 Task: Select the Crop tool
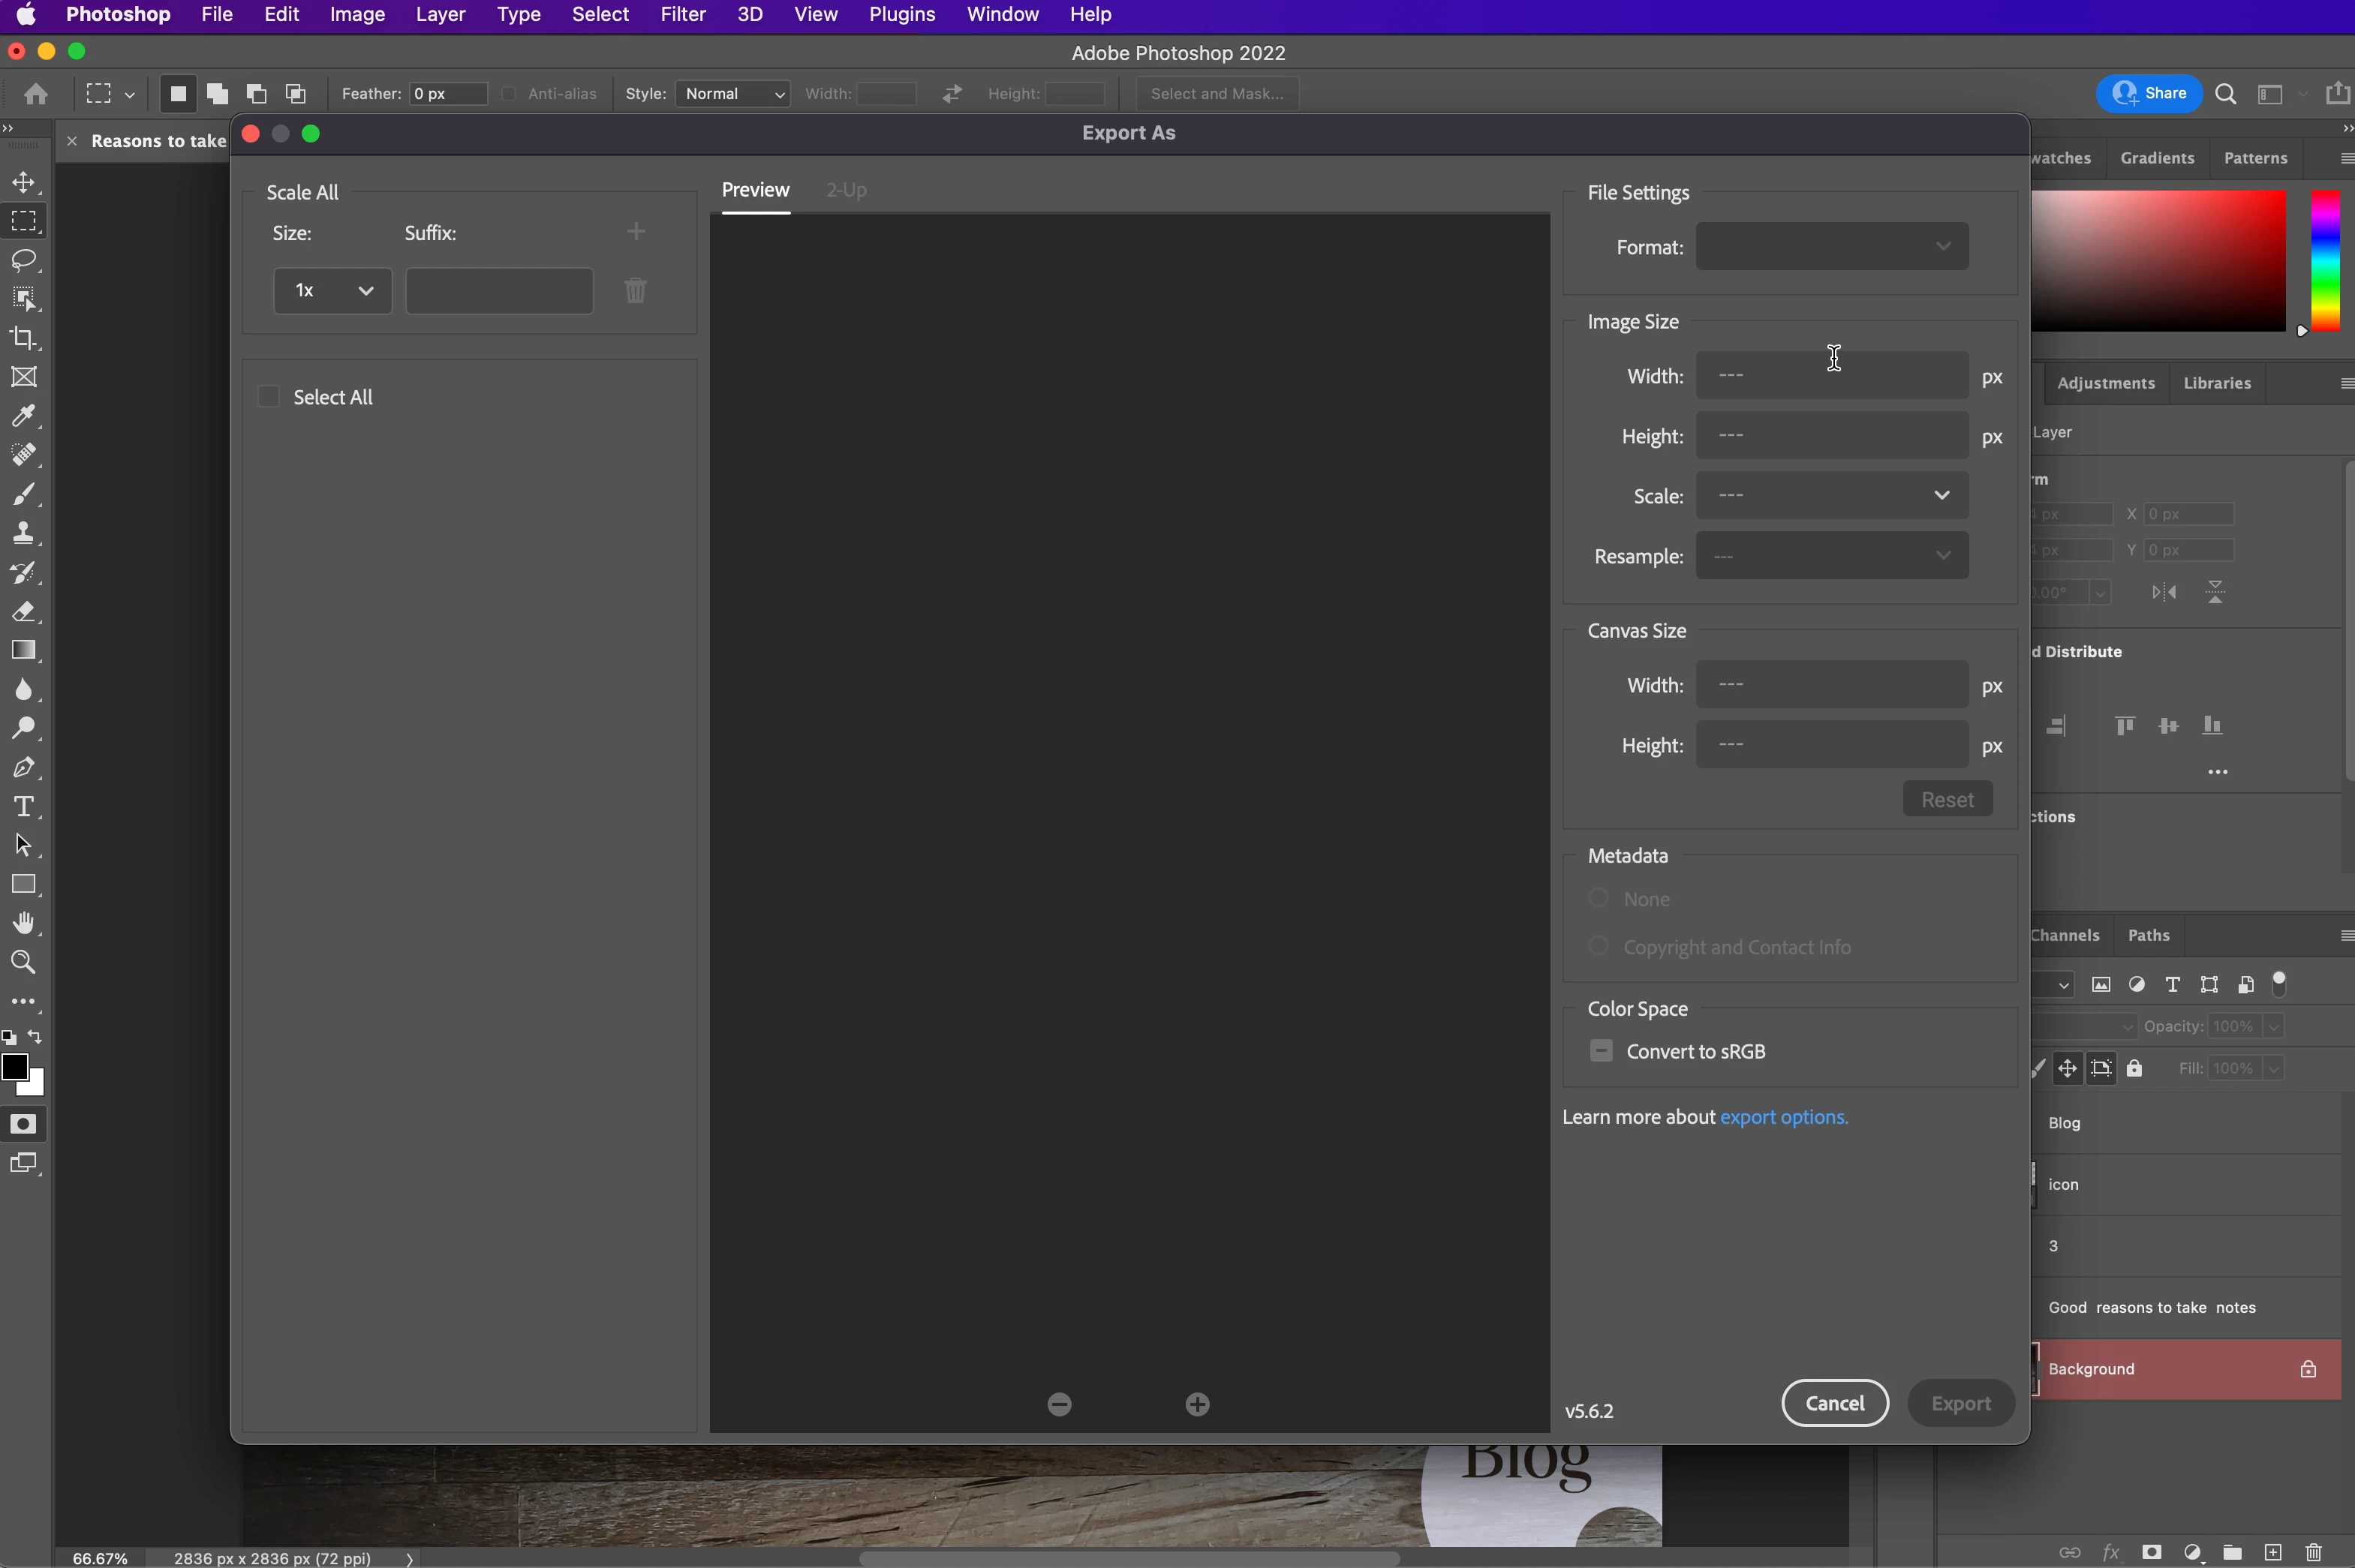click(x=24, y=338)
